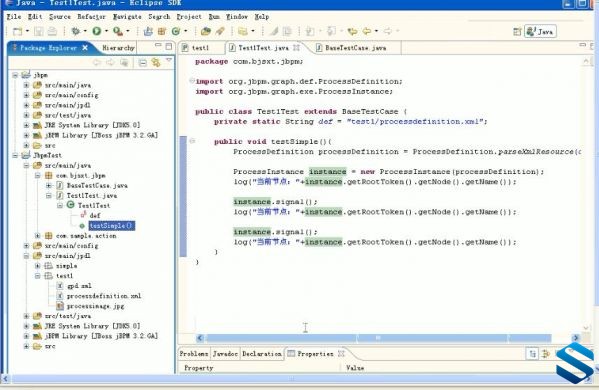The width and height of the screenshot is (599, 390).
Task: Open the New wizard dropdown arrow
Action: click(x=27, y=31)
